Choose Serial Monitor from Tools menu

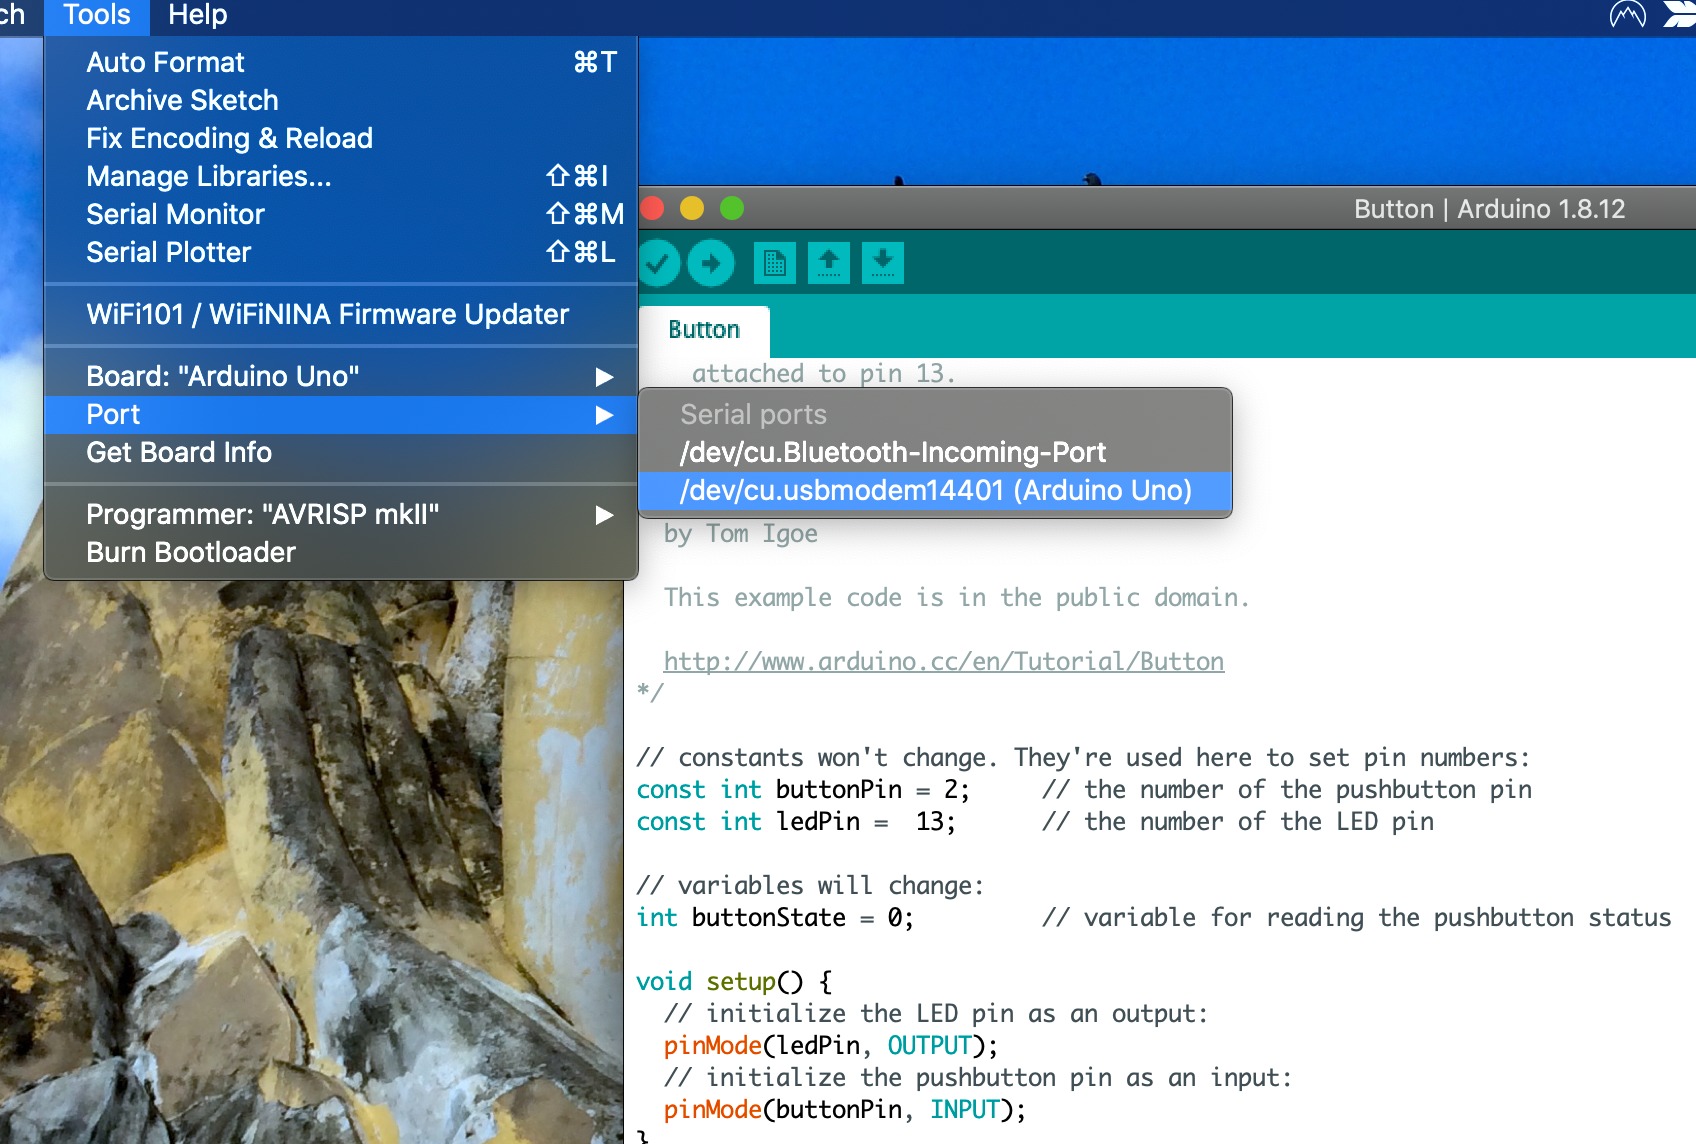click(175, 215)
